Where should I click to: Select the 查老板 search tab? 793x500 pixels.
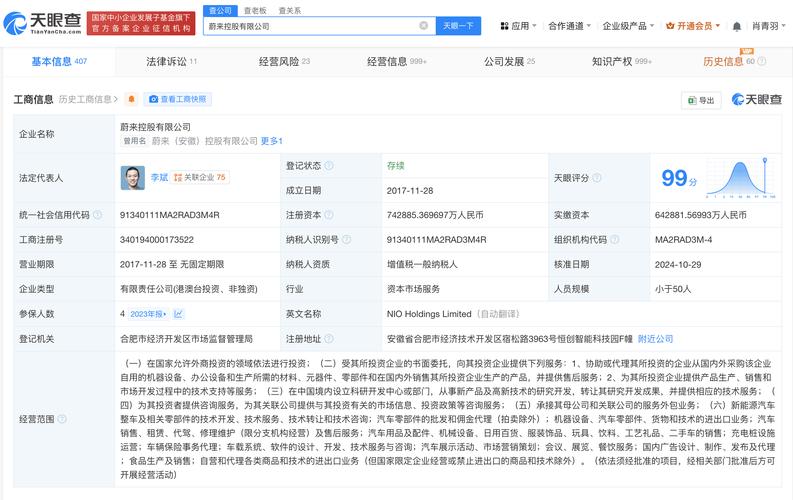(x=255, y=10)
